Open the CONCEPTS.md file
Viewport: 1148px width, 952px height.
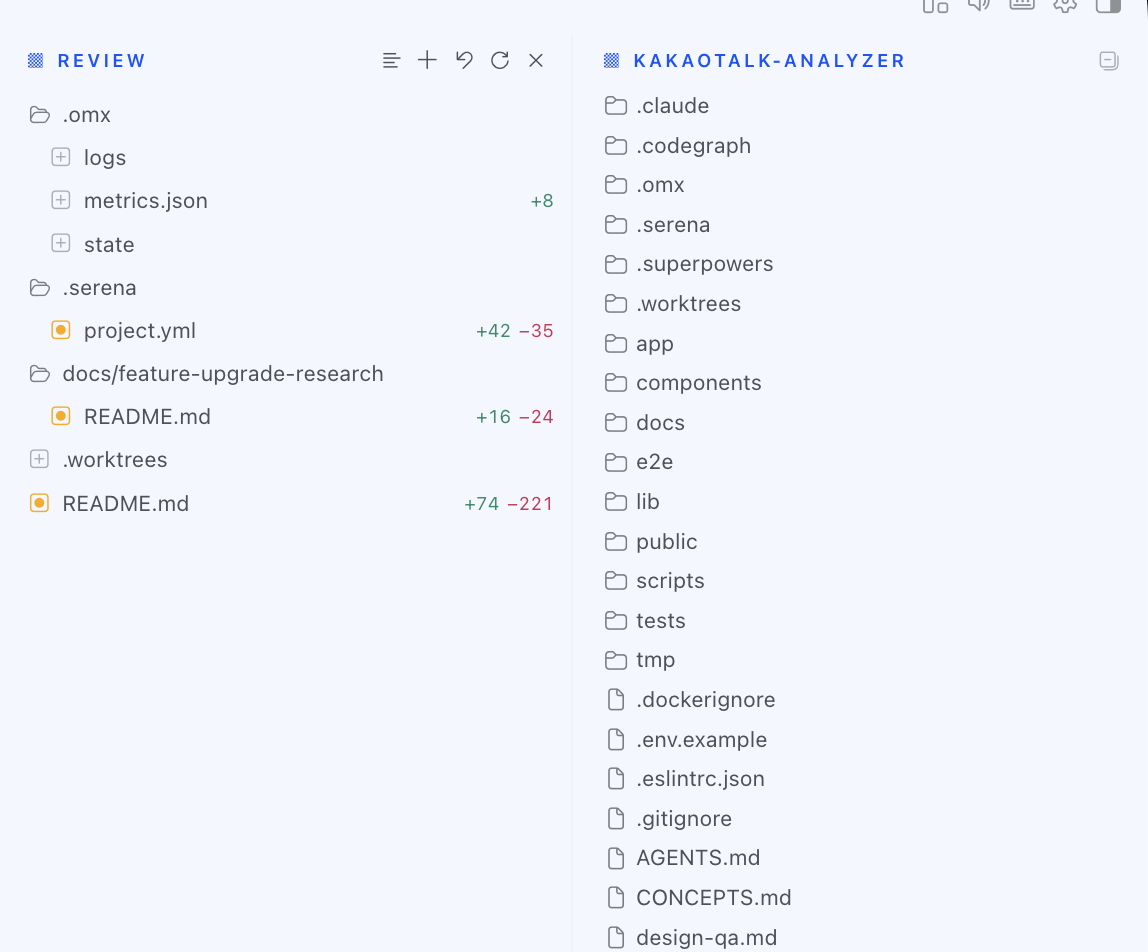[699, 897]
